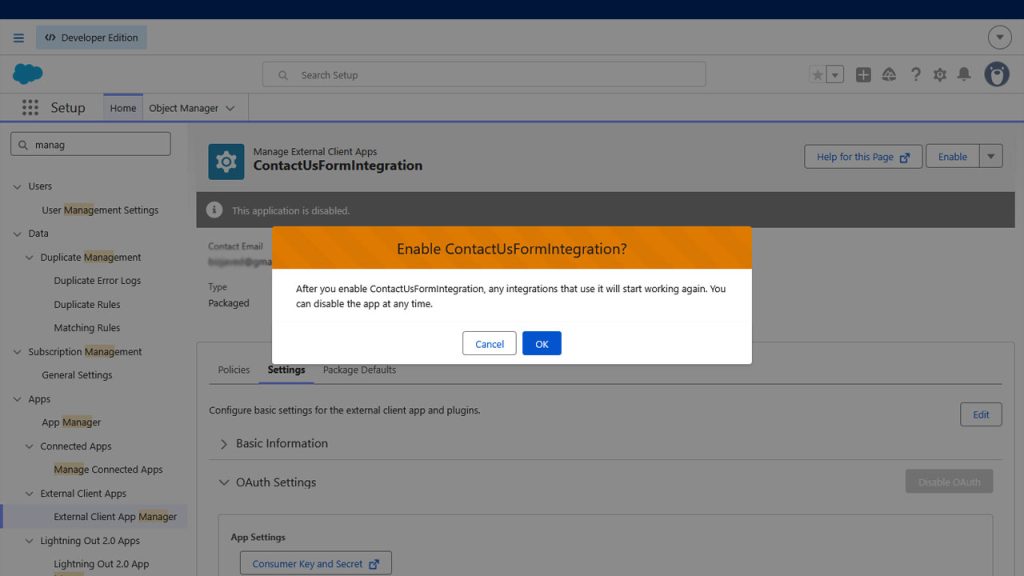The height and width of the screenshot is (576, 1024).
Task: Click the Edit button for settings
Action: click(x=980, y=415)
